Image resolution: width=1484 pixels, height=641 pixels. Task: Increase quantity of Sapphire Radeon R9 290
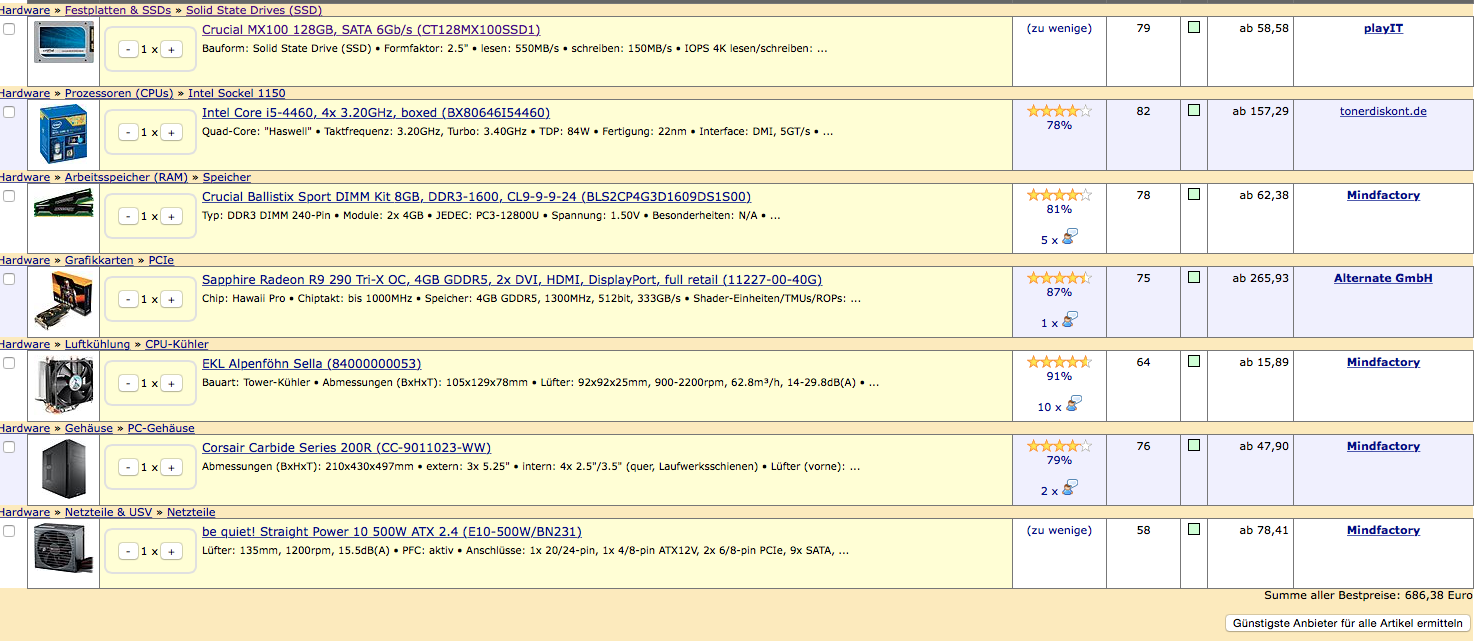click(x=171, y=299)
